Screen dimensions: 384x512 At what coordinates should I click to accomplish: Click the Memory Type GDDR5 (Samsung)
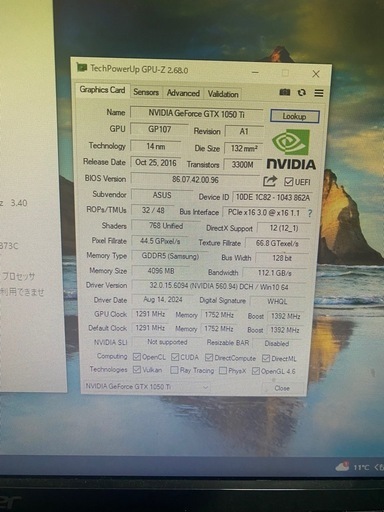(x=170, y=256)
